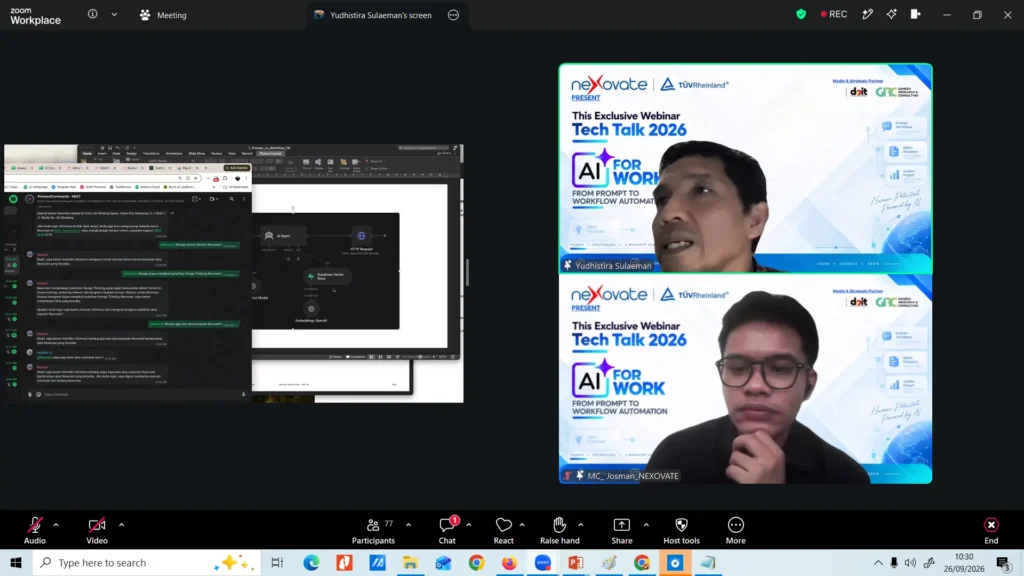
Task: Open the volume control in tray
Action: (x=910, y=562)
